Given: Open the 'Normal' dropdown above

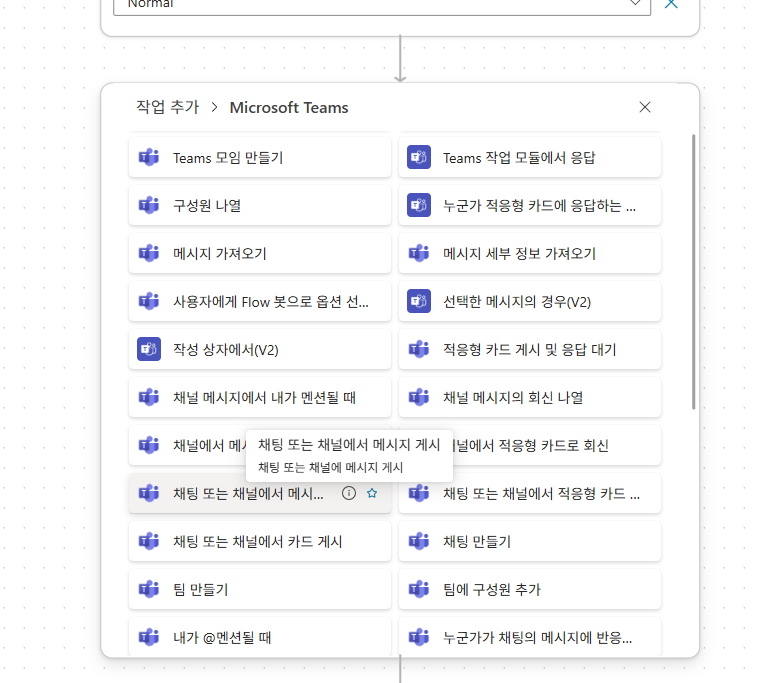Looking at the screenshot, I should point(382,5).
